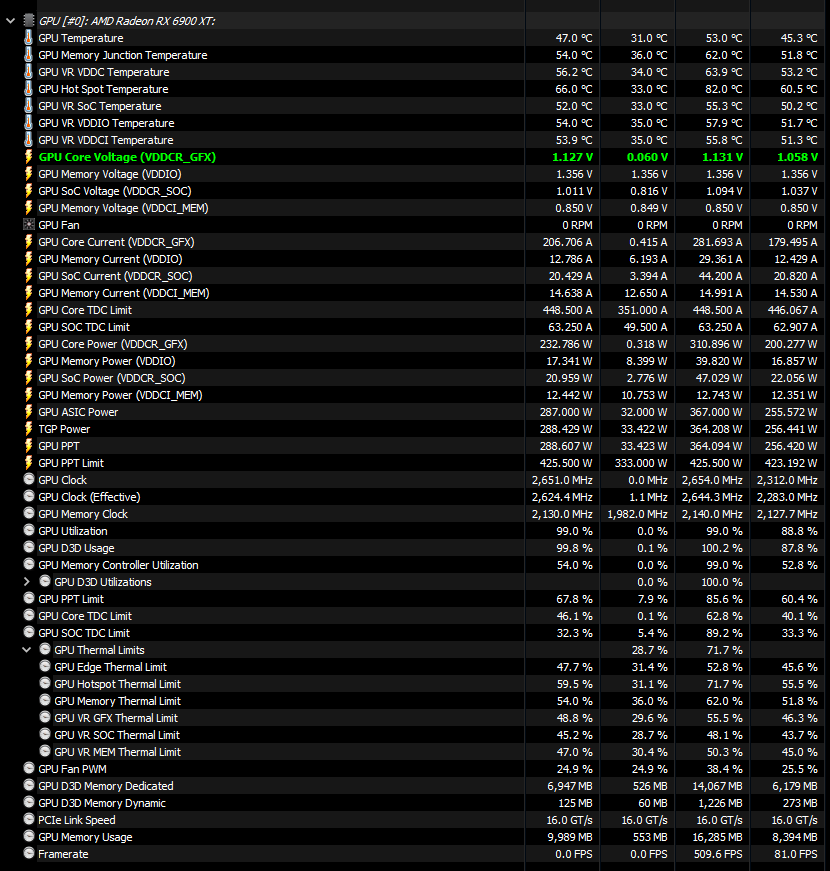
Task: Click the circle icon for PCIe Link Speed
Action: point(29,819)
